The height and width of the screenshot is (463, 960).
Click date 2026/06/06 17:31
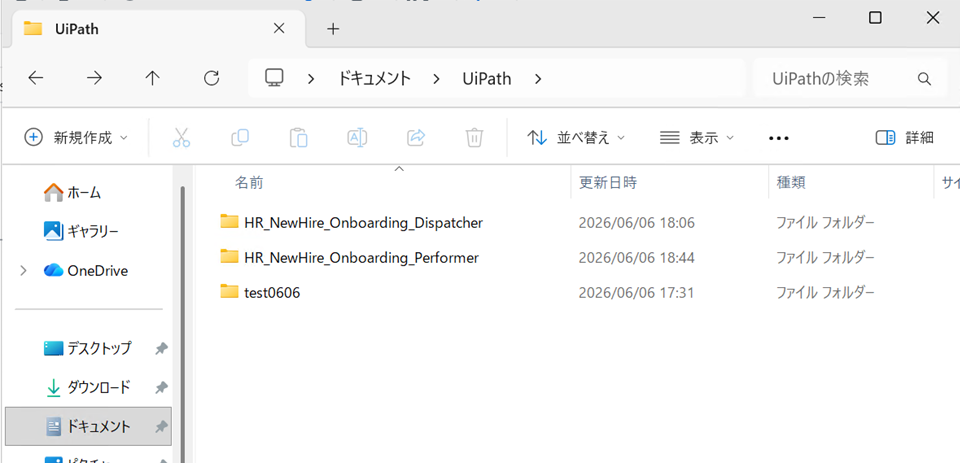pyautogui.click(x=637, y=293)
